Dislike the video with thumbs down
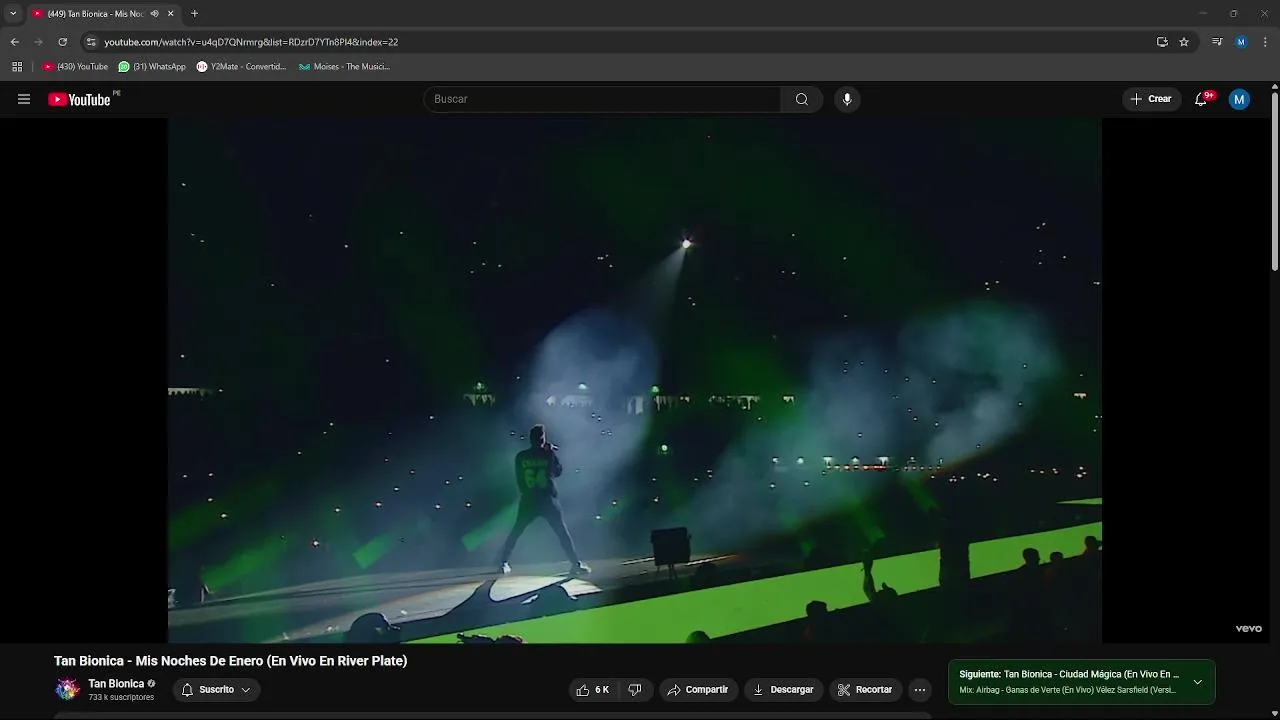Image resolution: width=1280 pixels, height=720 pixels. click(x=635, y=690)
